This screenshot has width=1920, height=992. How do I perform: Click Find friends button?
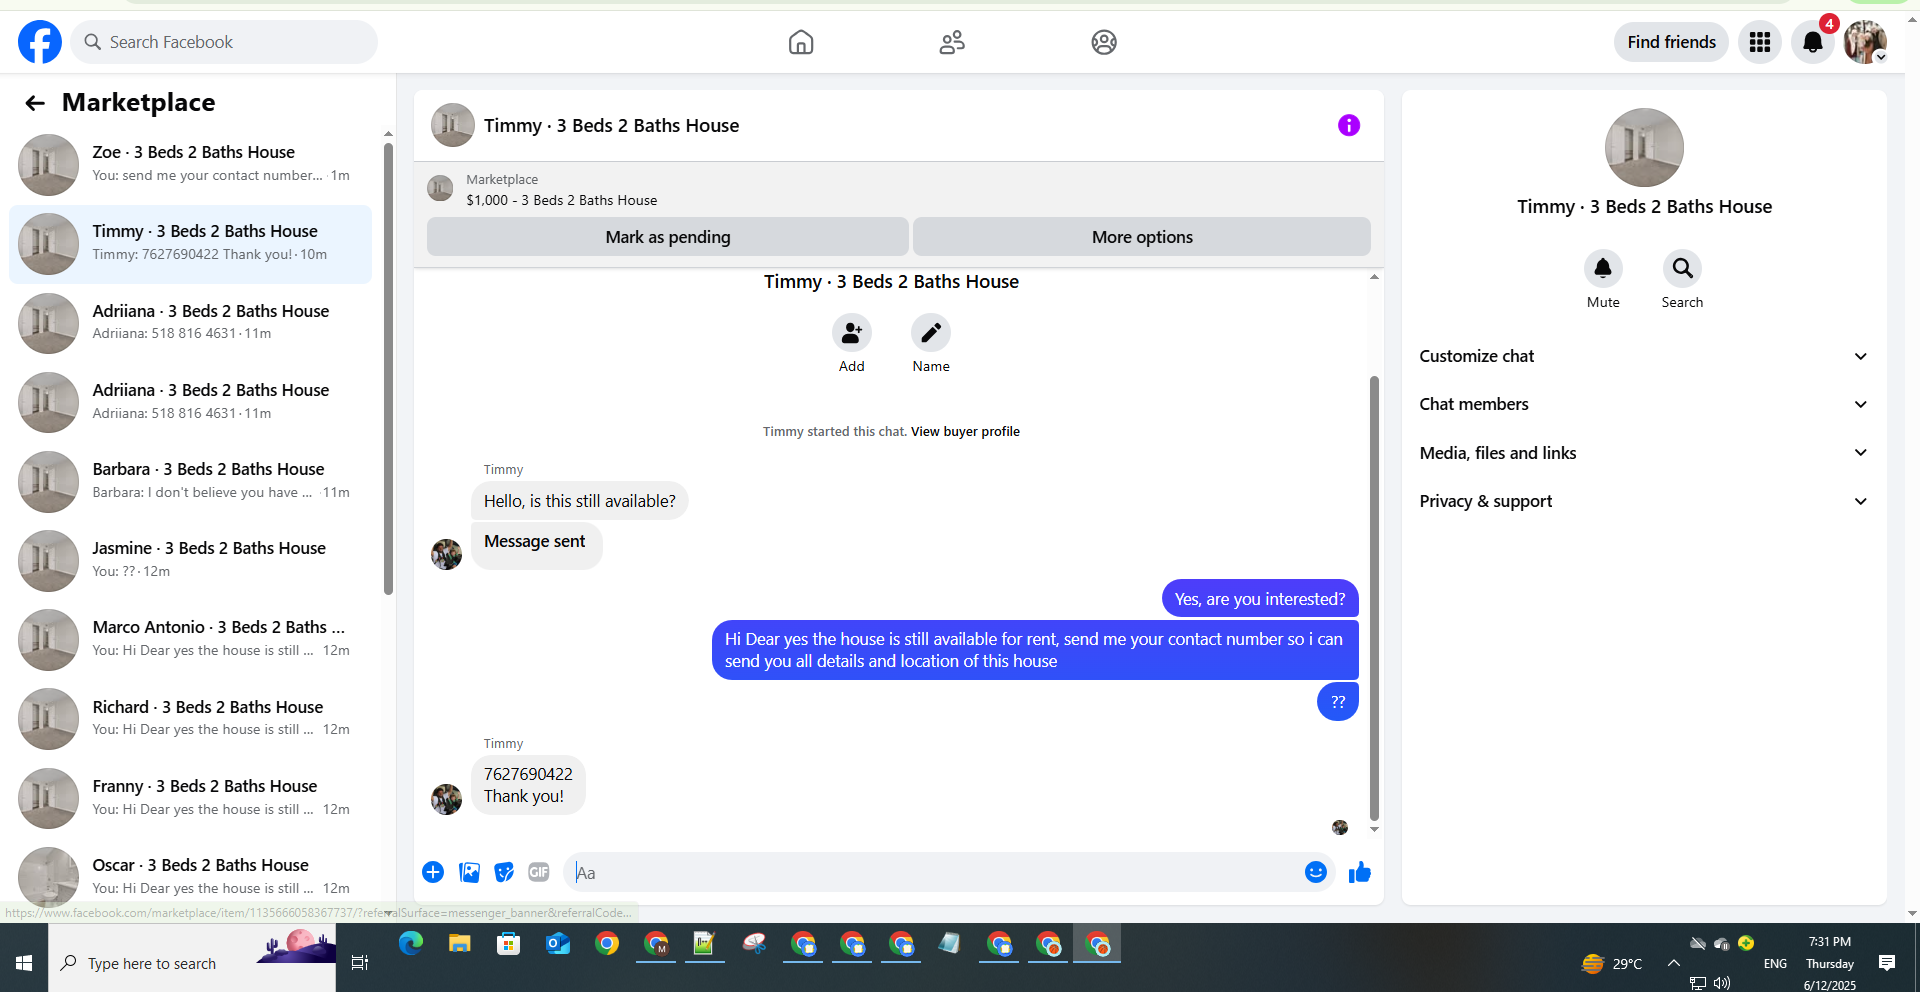(1671, 42)
